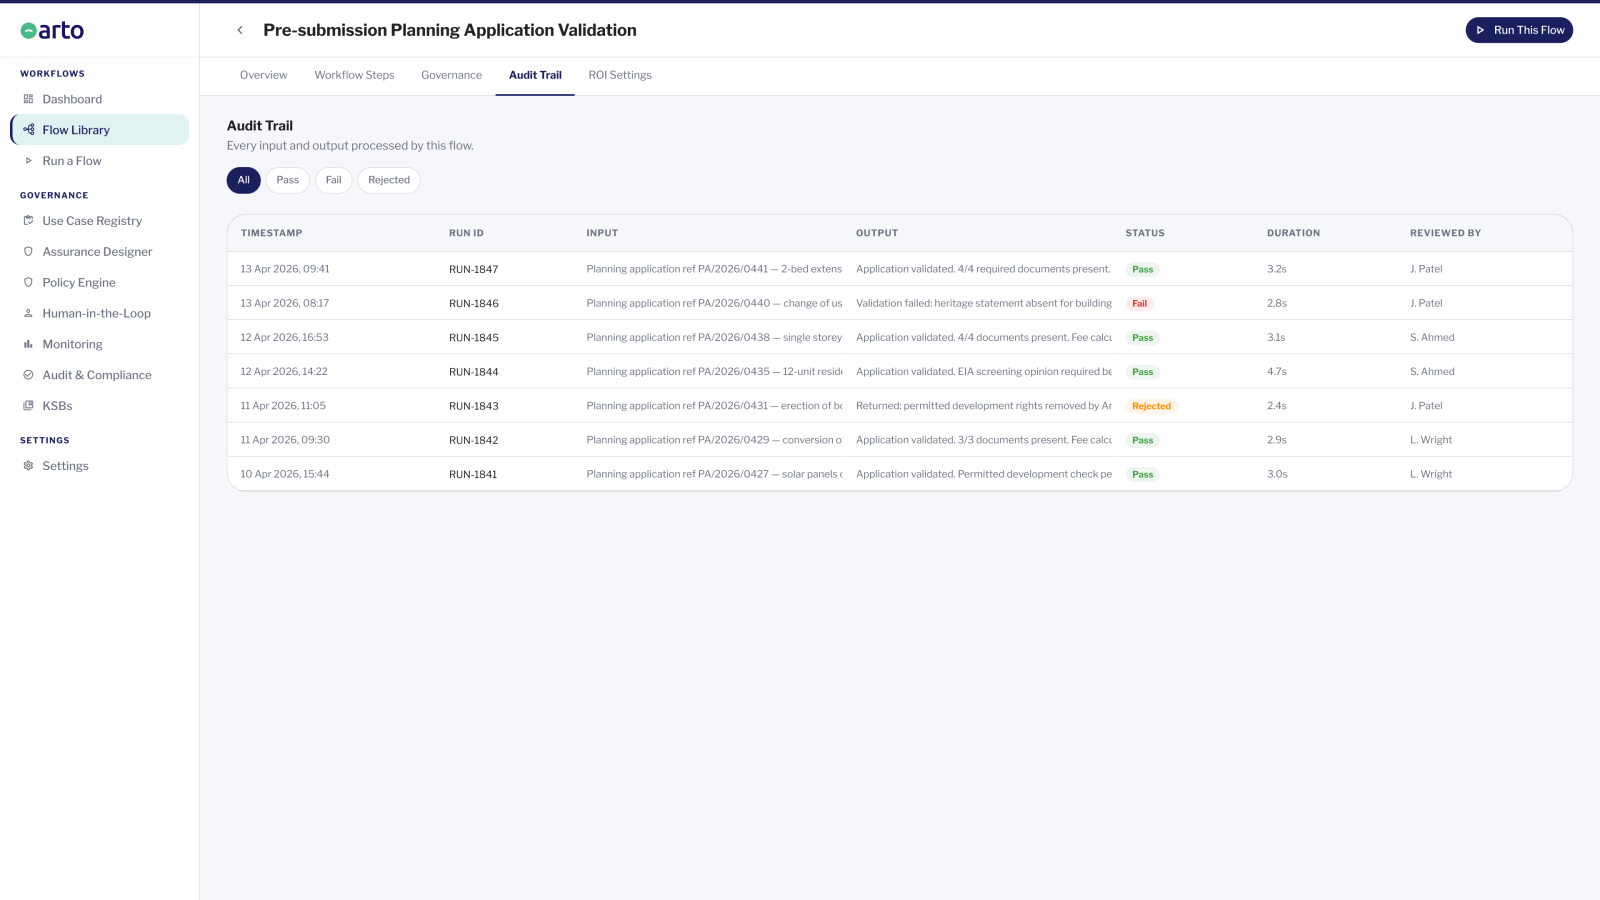1600x900 pixels.
Task: Click the Monitoring bar chart icon
Action: click(28, 344)
